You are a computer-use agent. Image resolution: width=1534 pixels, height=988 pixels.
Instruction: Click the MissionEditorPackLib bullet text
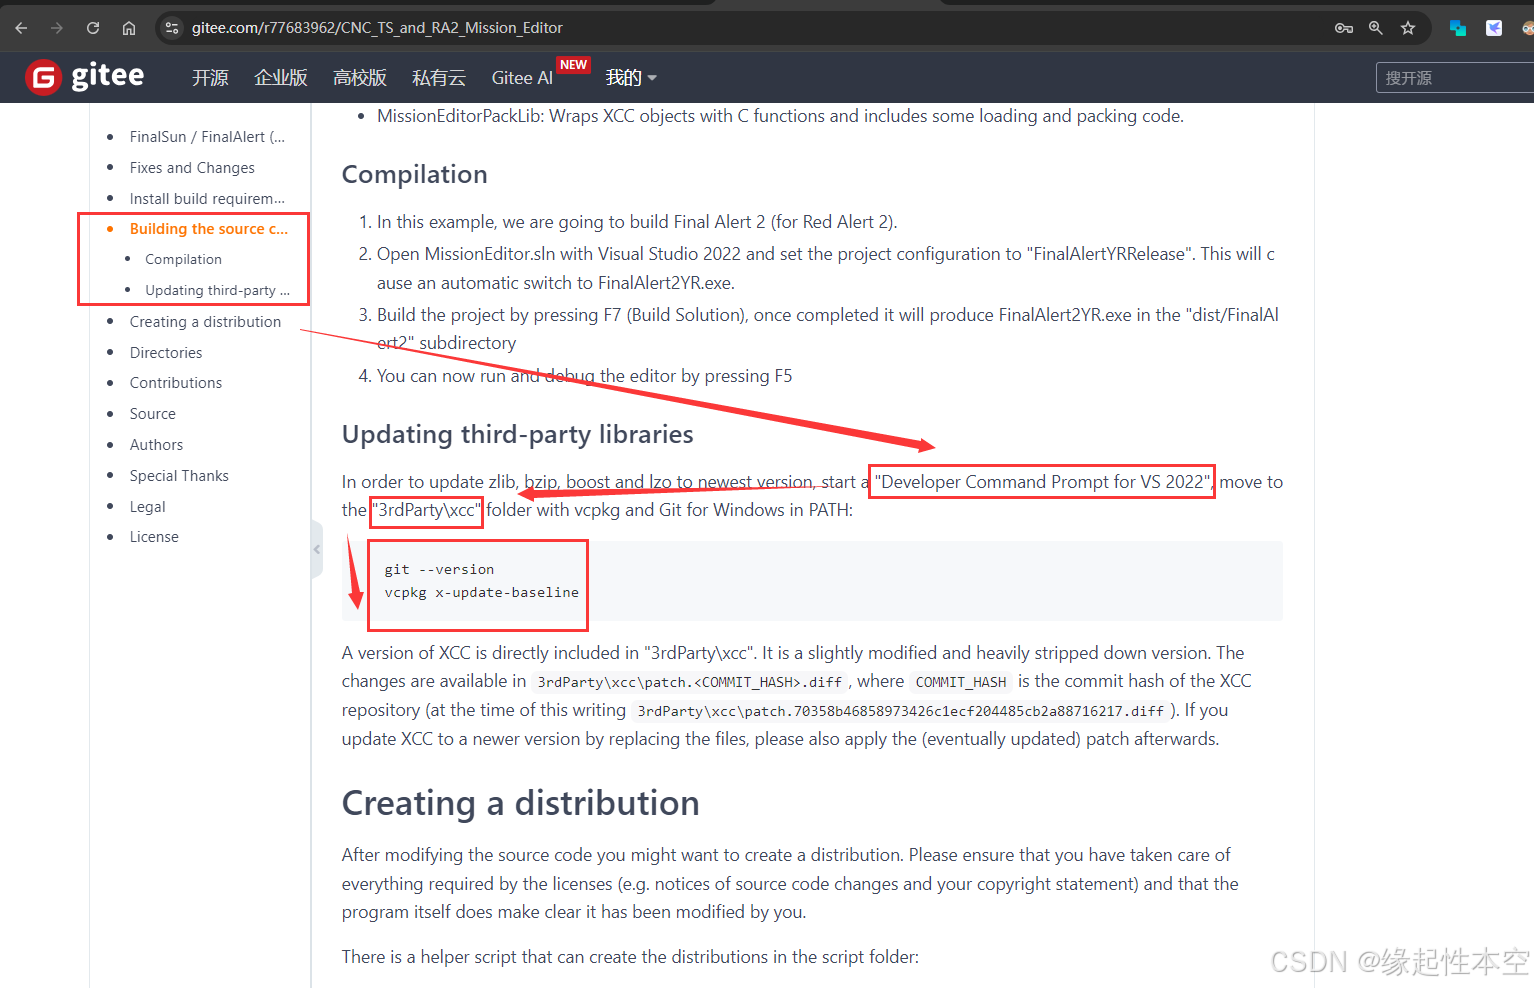pos(780,116)
